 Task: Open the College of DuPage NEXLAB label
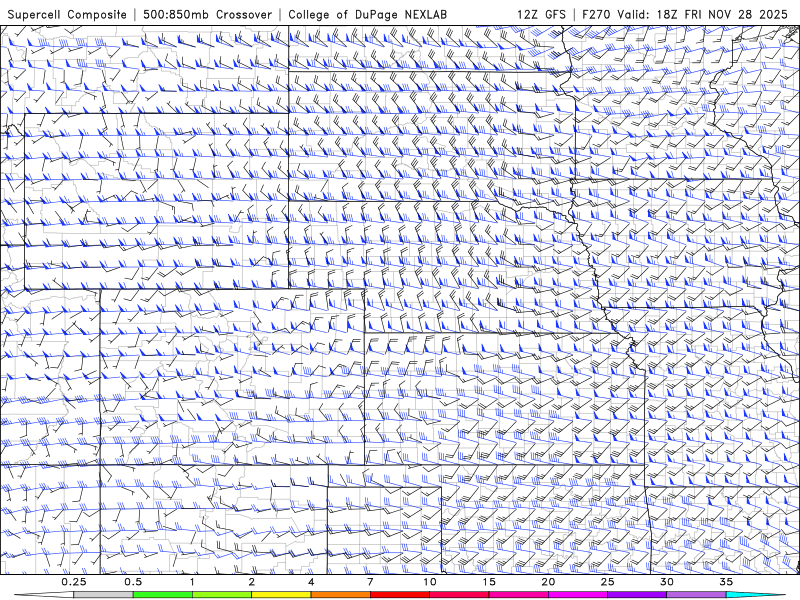point(367,14)
